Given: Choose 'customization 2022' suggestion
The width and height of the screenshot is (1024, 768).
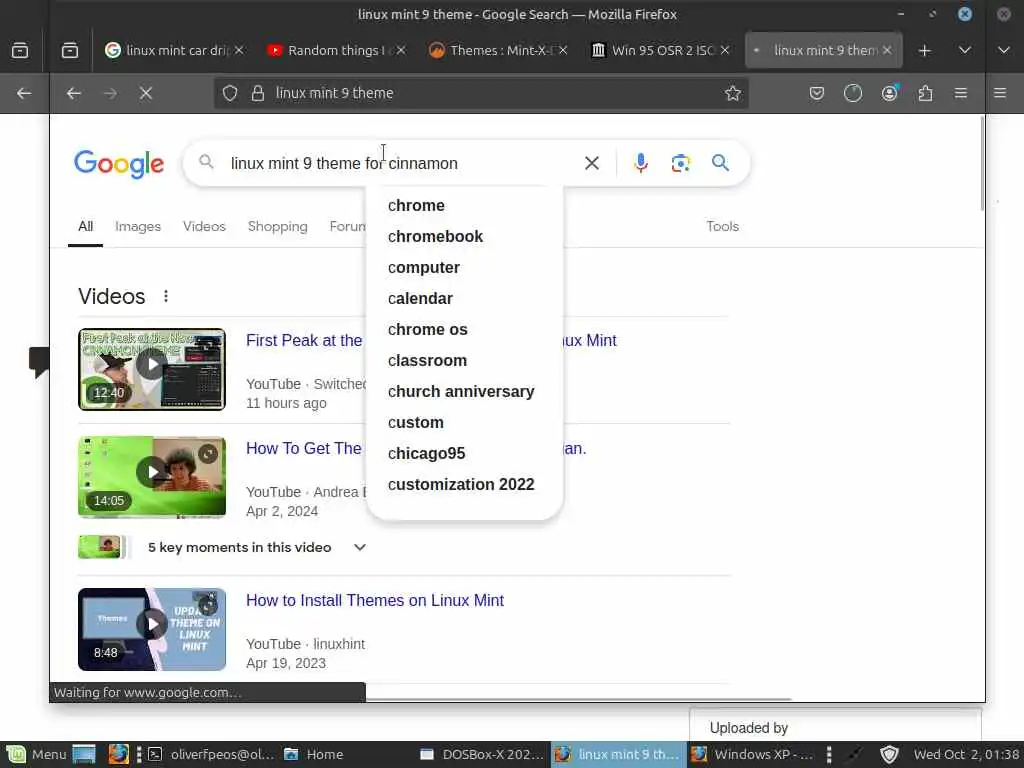Looking at the screenshot, I should click(x=464, y=485).
